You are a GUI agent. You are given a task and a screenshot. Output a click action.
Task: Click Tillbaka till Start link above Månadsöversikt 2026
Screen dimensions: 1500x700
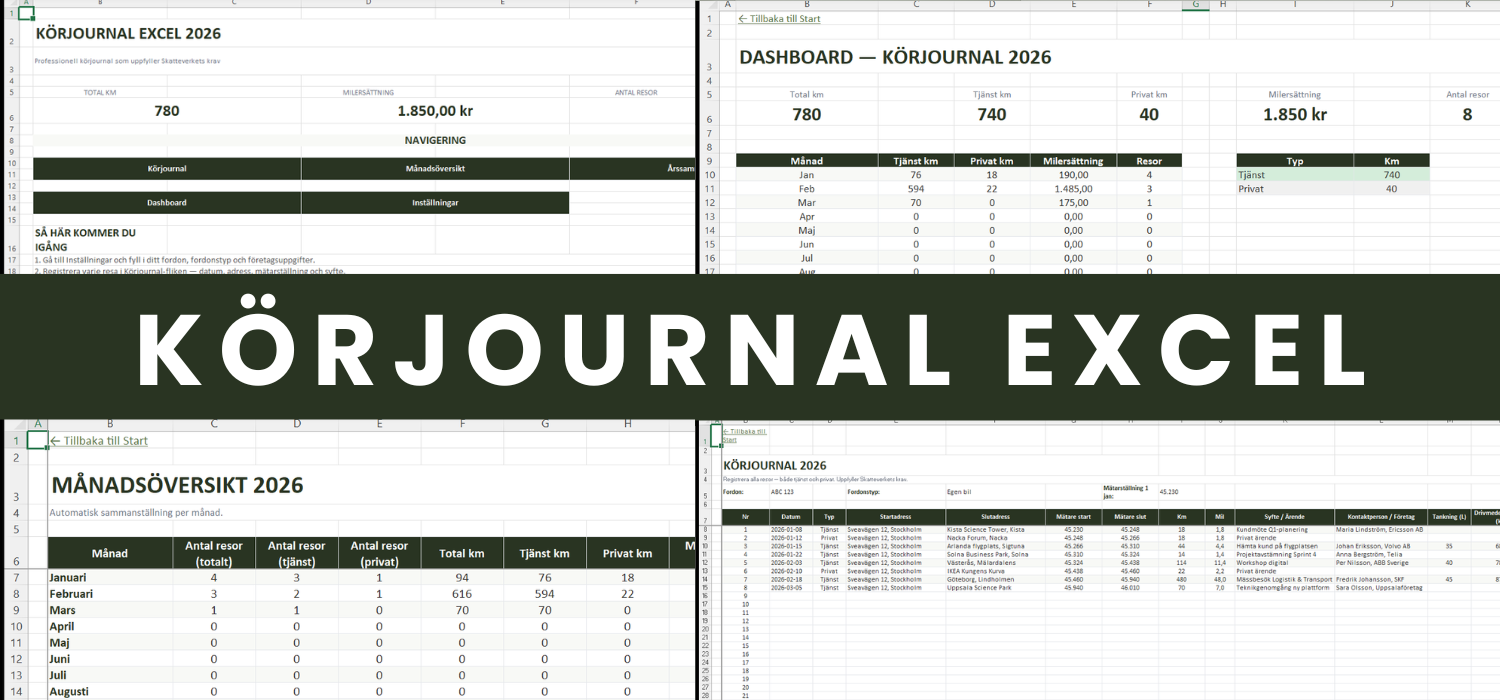pos(99,440)
